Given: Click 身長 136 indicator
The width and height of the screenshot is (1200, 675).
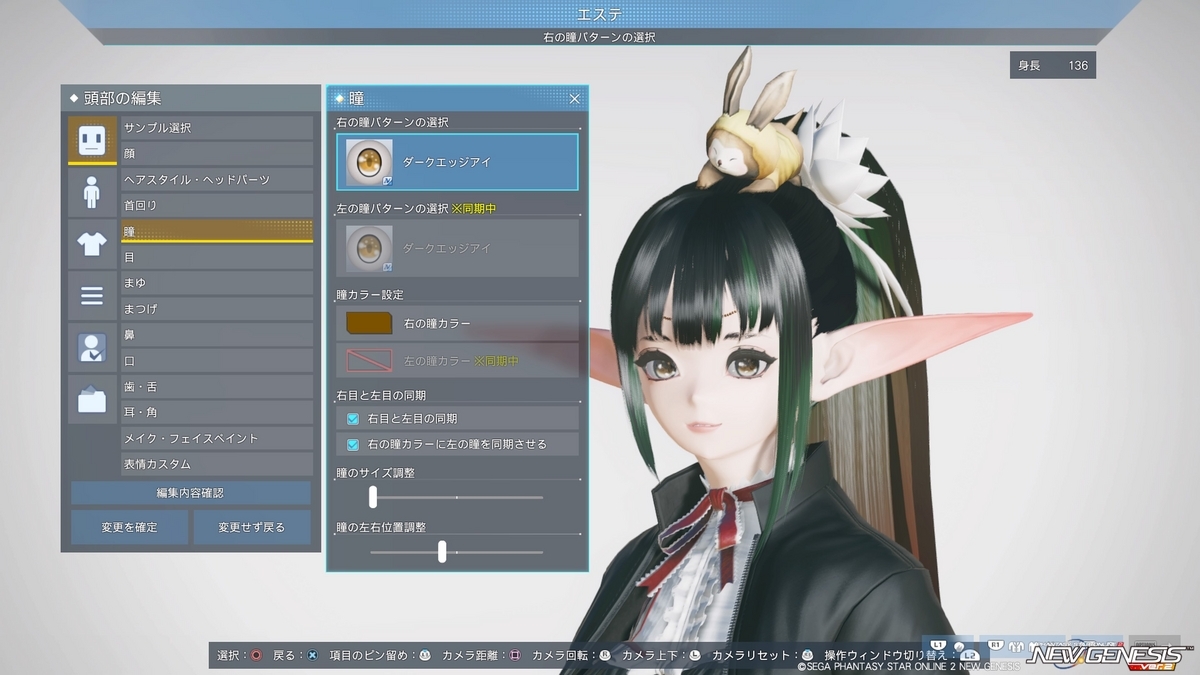Looking at the screenshot, I should (x=1053, y=65).
